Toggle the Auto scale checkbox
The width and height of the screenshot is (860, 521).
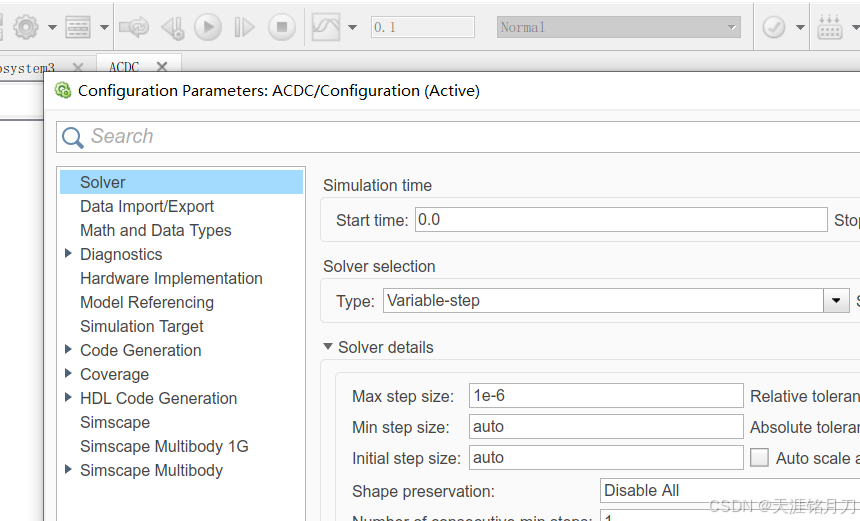760,458
